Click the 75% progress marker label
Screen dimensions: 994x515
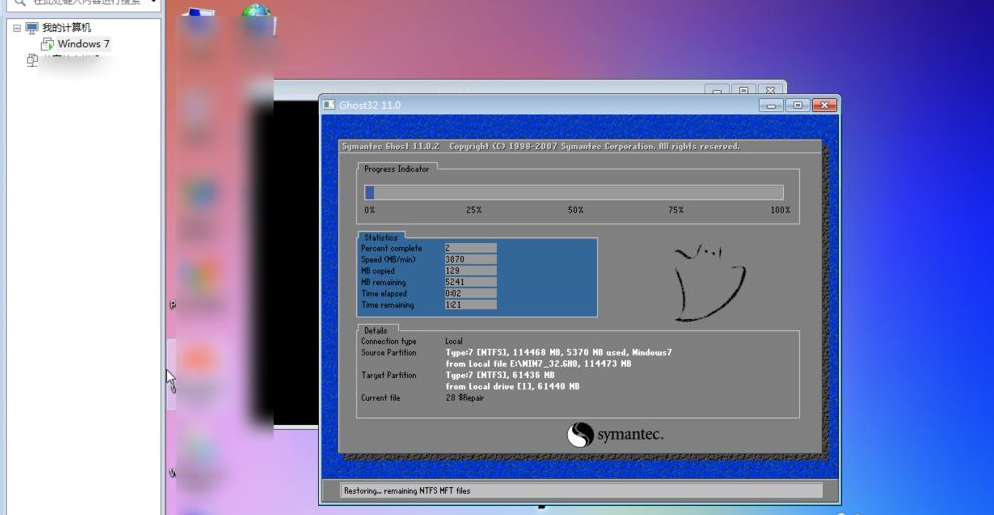click(676, 210)
